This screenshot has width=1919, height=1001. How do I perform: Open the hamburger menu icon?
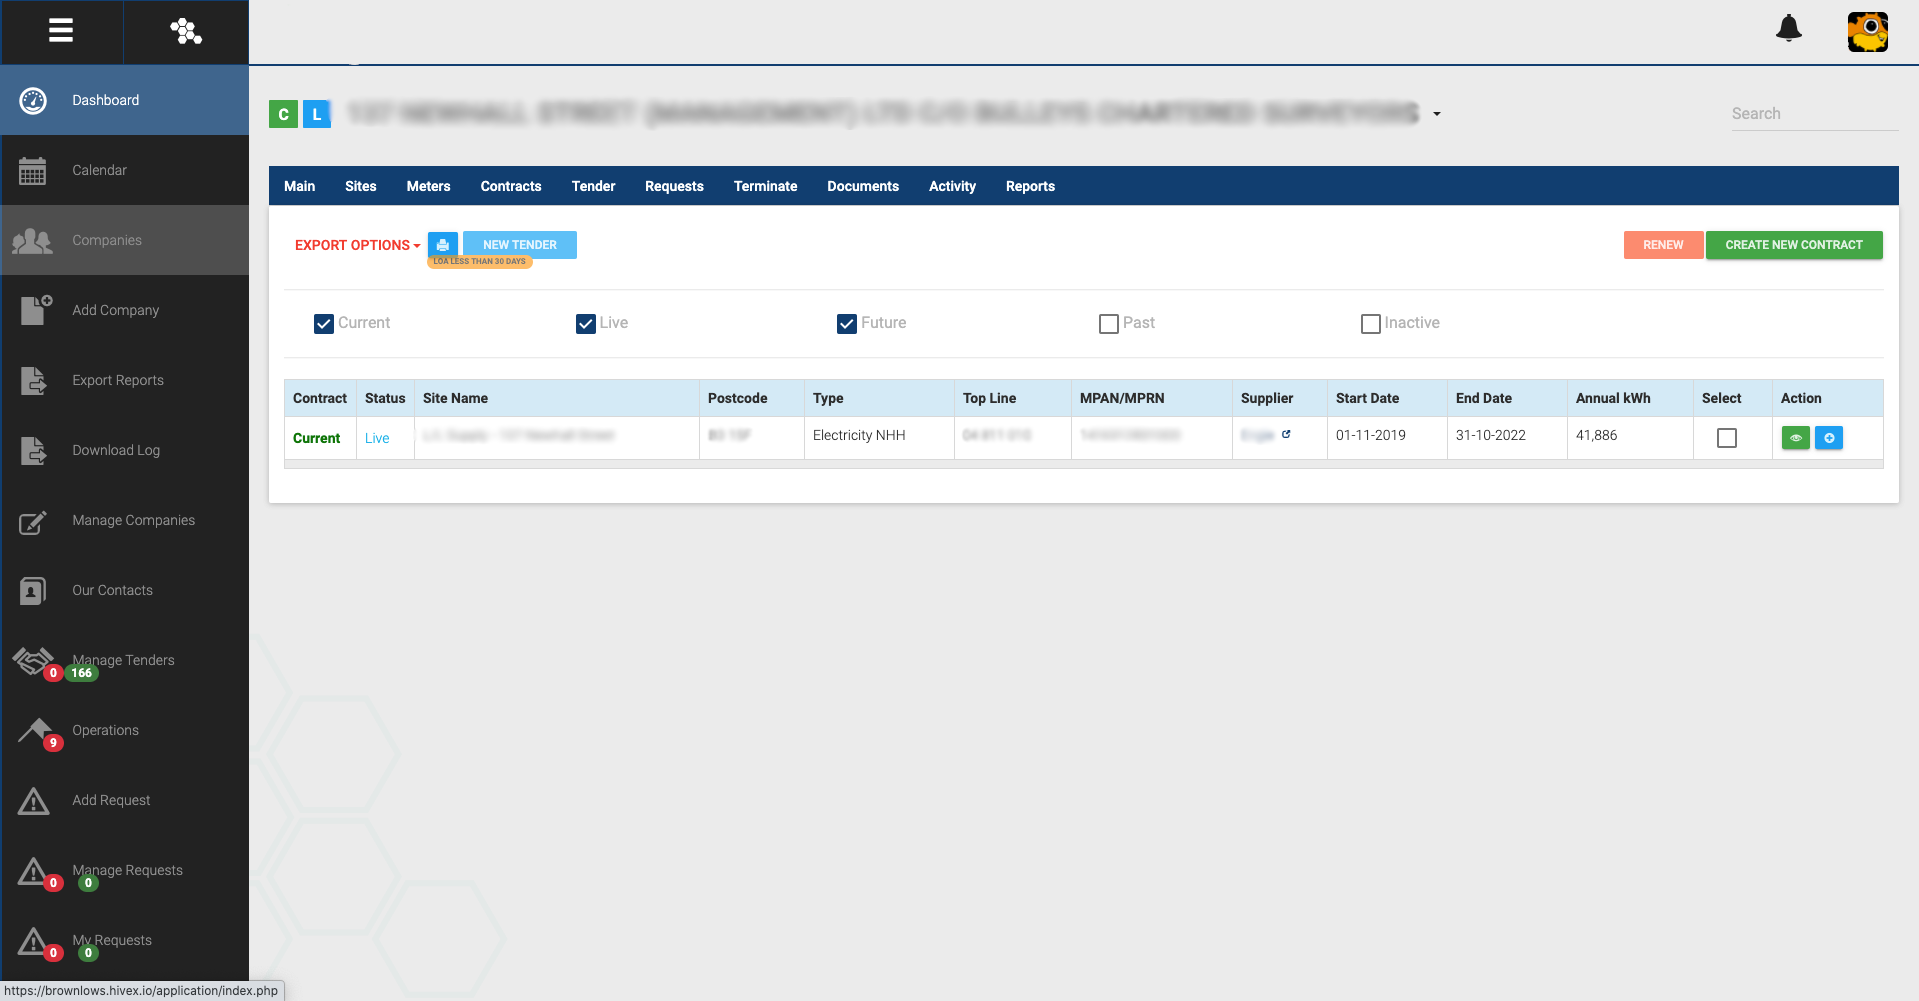[61, 31]
